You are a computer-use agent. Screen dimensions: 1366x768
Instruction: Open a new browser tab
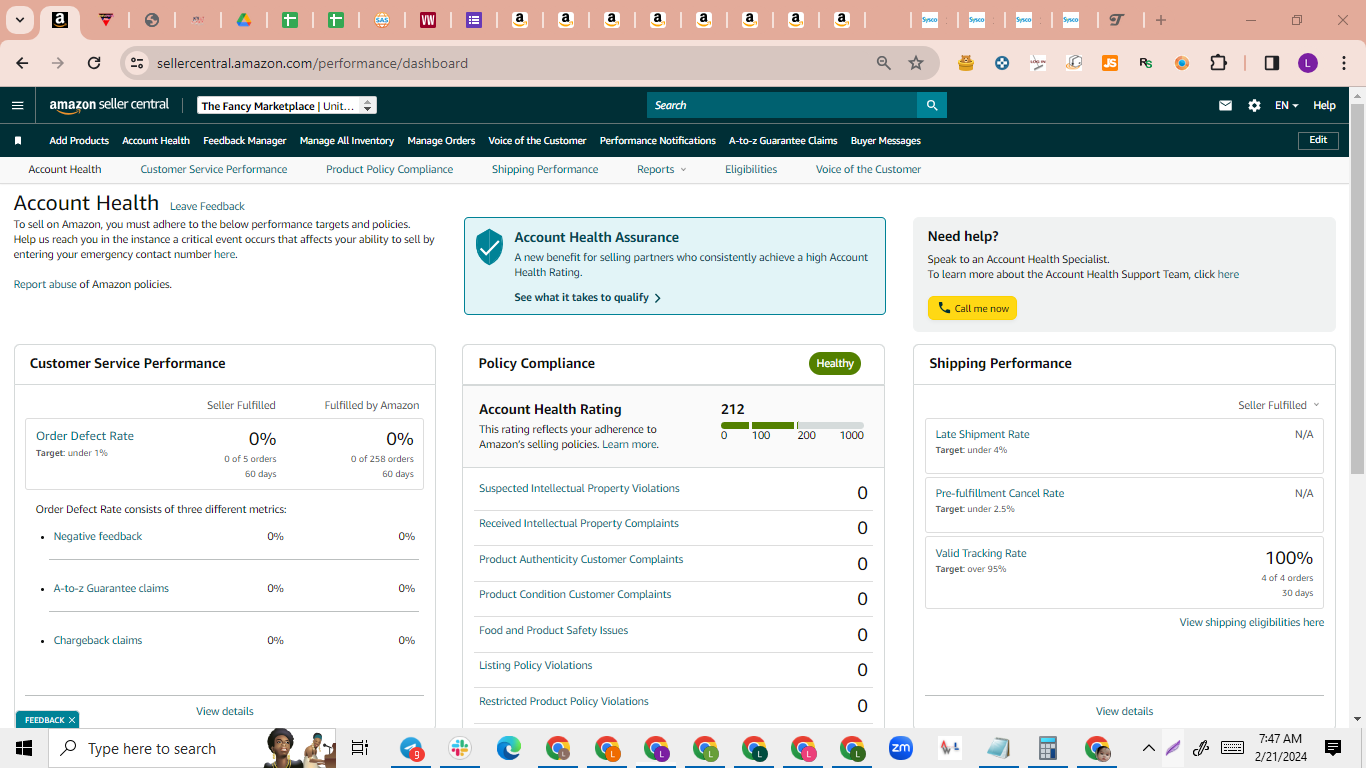[1161, 20]
